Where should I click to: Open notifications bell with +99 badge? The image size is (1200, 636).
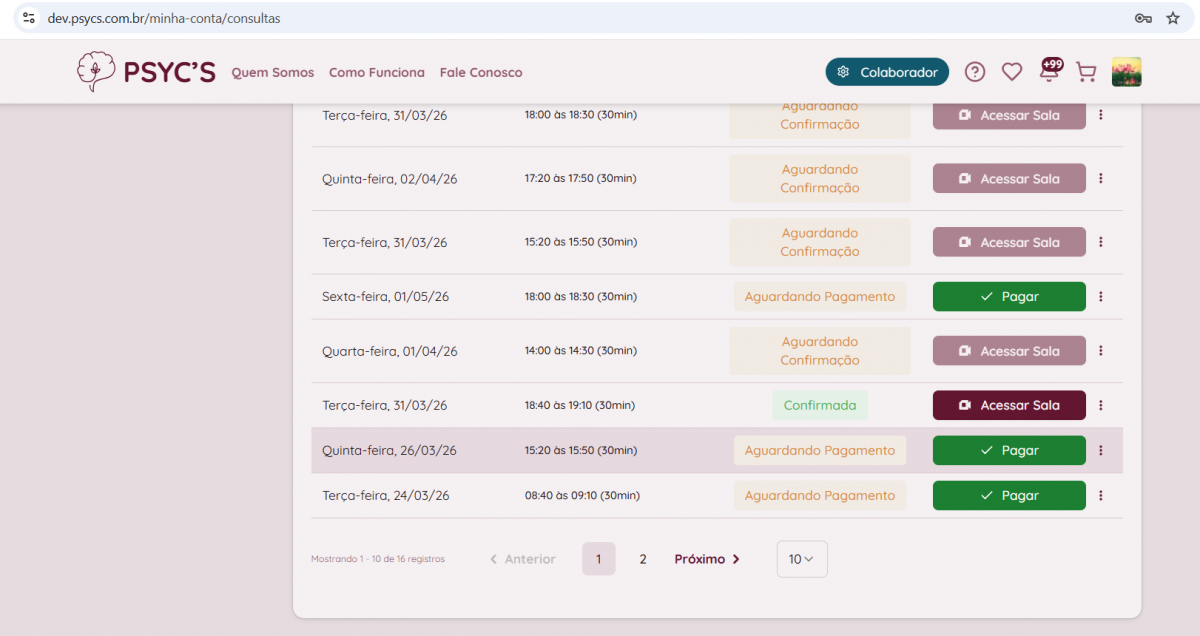tap(1049, 71)
